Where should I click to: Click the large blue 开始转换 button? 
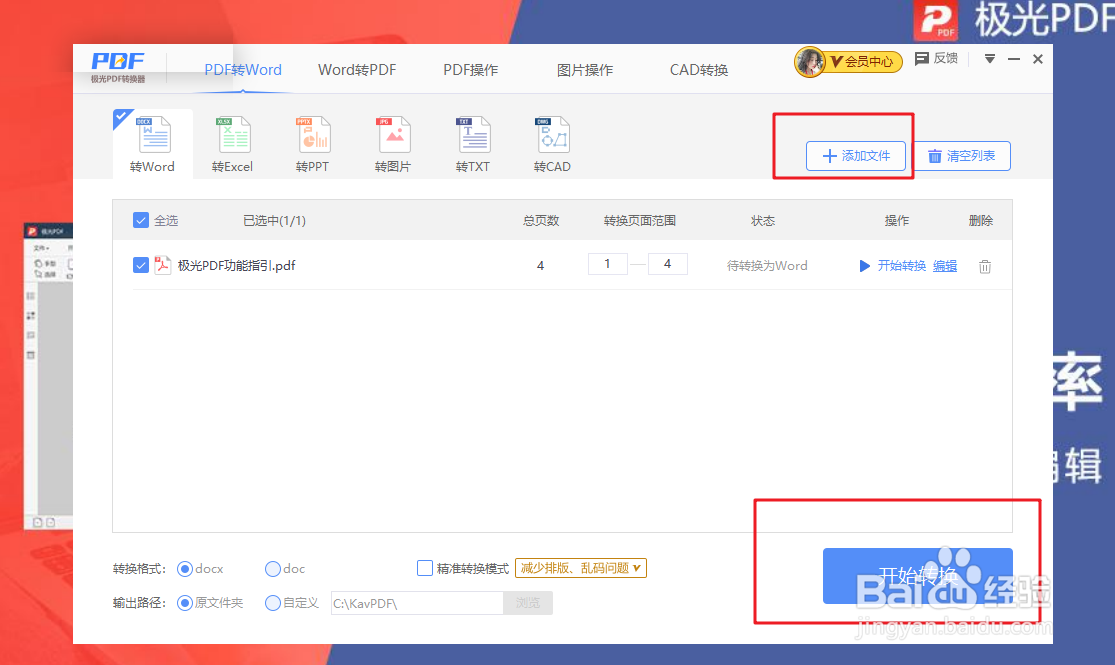[x=917, y=576]
